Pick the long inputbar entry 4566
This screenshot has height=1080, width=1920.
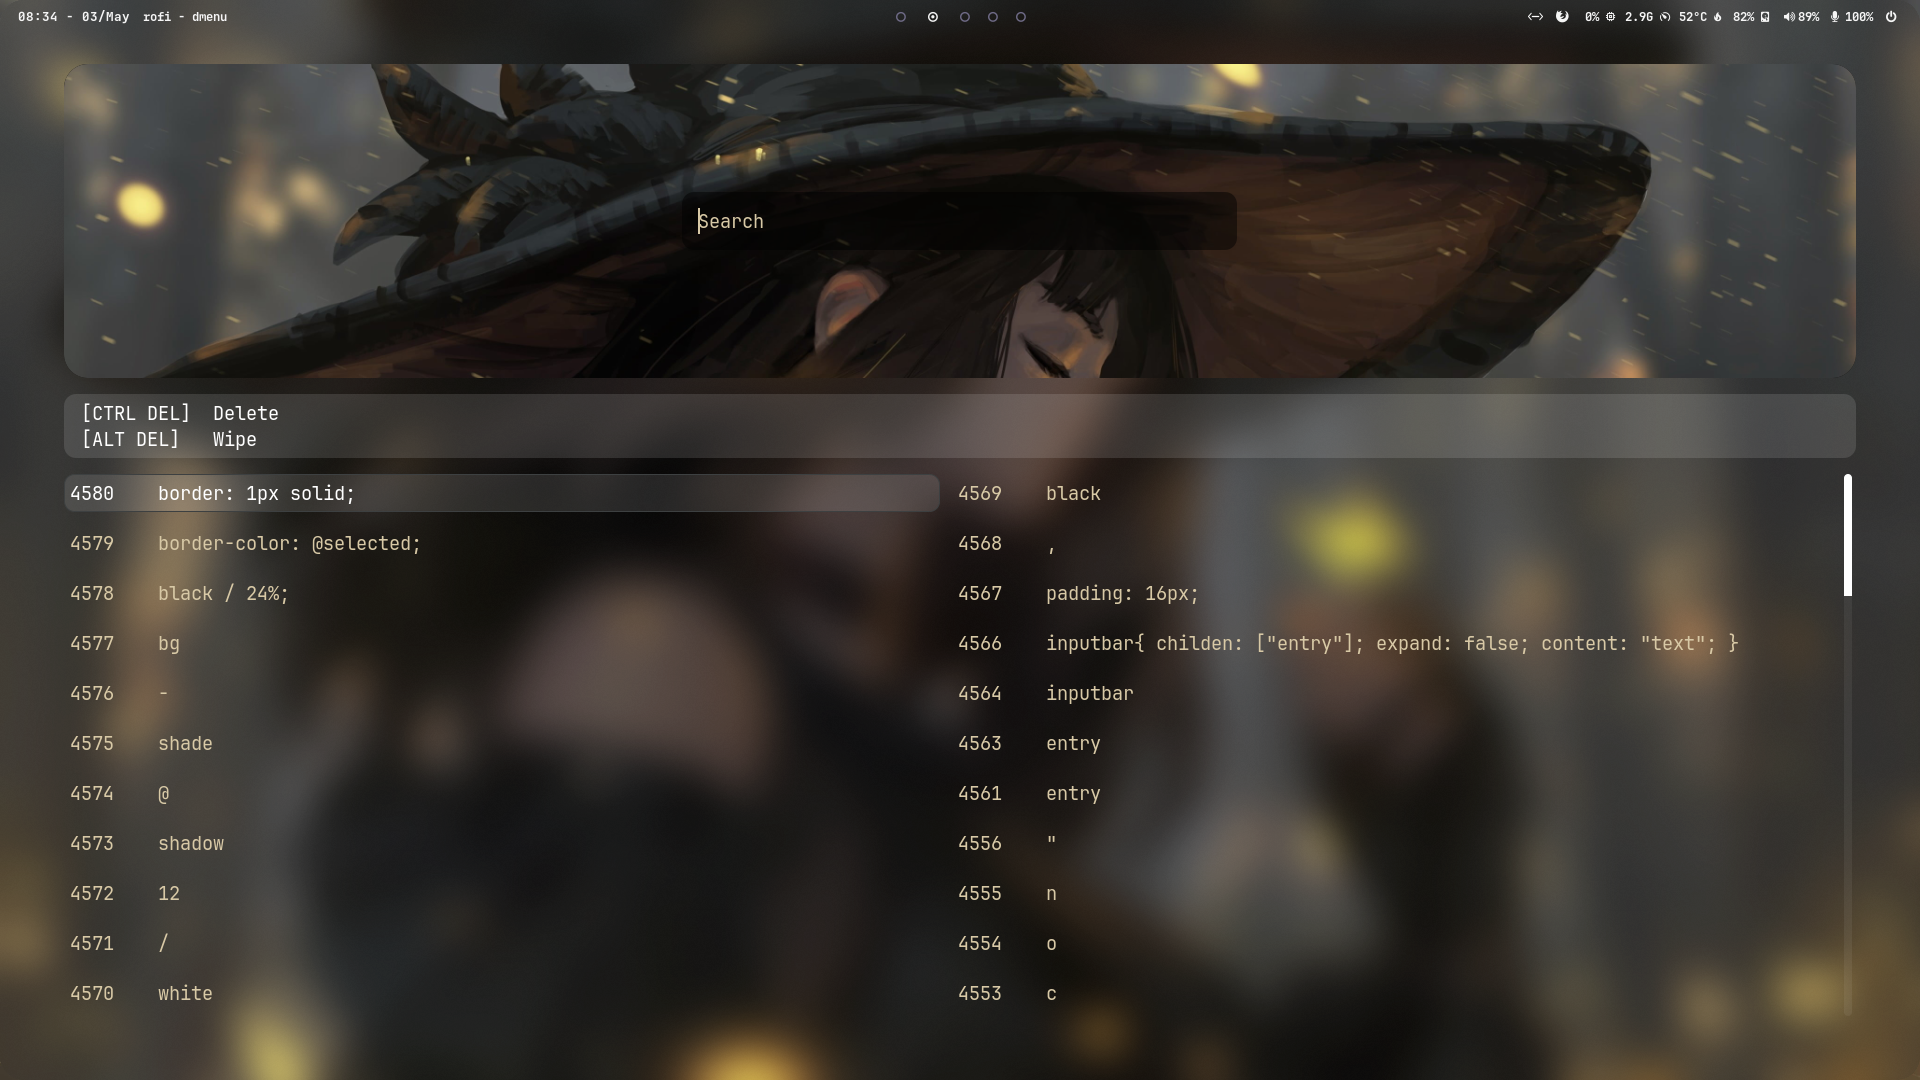(x=1391, y=644)
